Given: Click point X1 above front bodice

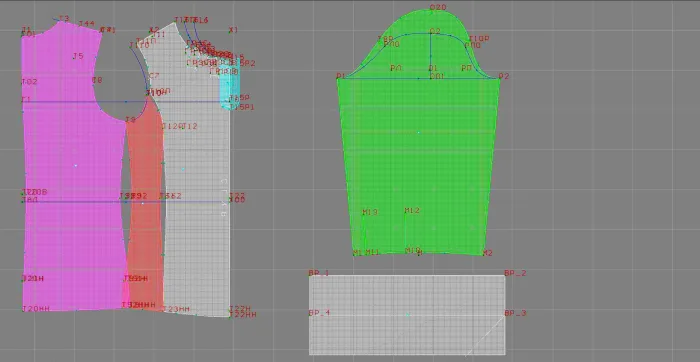Looking at the screenshot, I should (x=233, y=30).
